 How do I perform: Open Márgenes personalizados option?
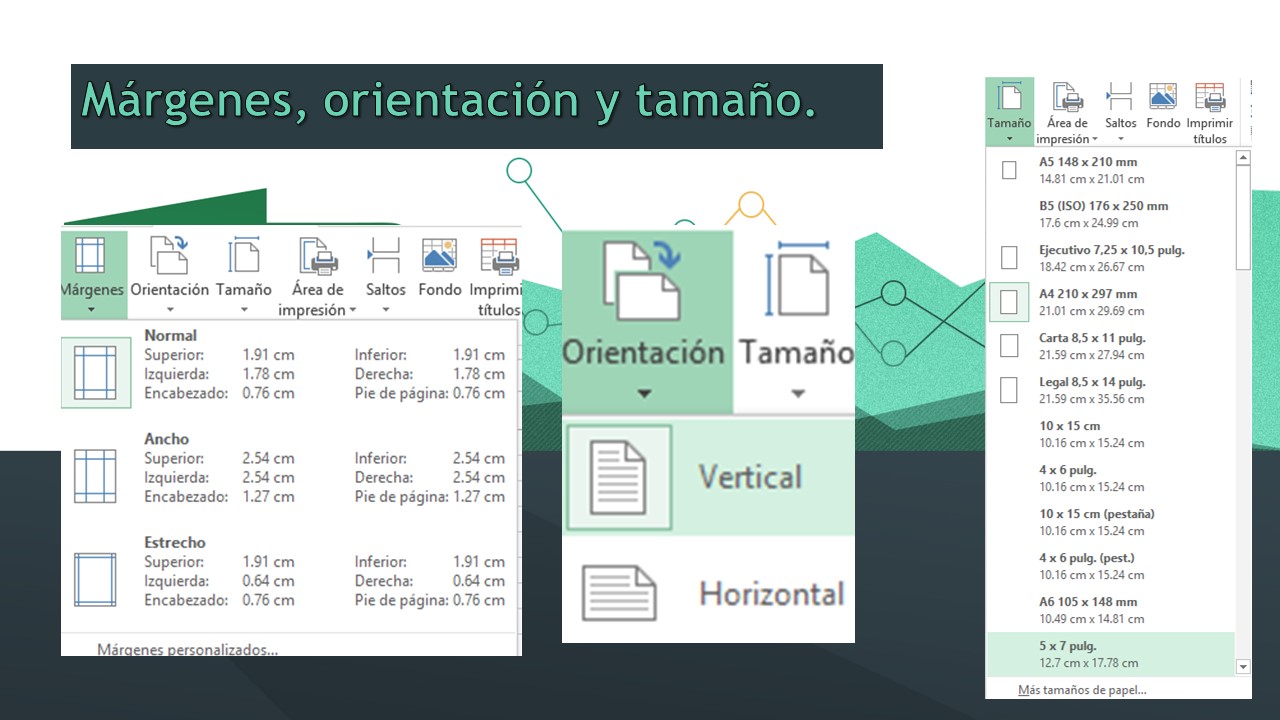tap(187, 649)
